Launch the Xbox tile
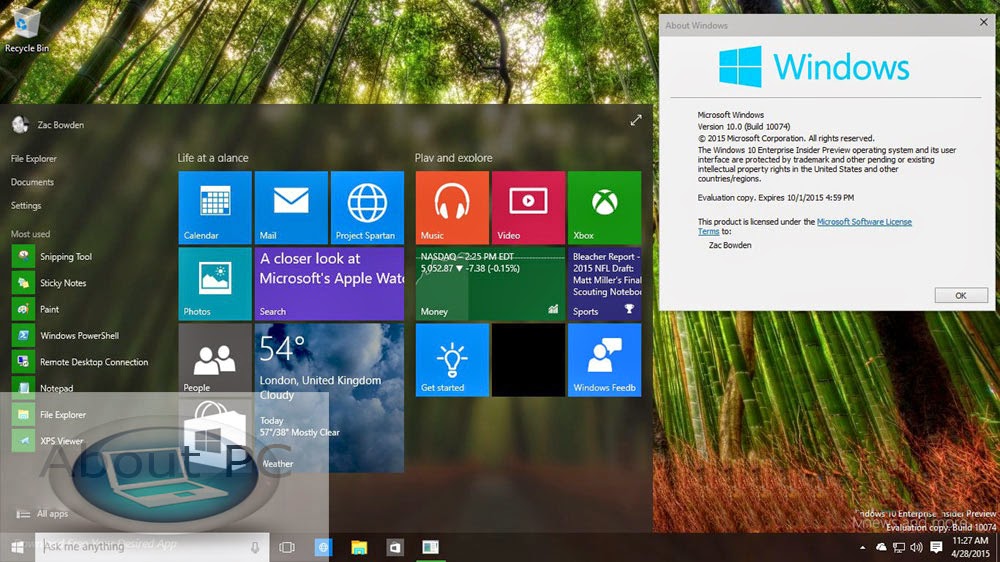The height and width of the screenshot is (562, 1000). pos(605,207)
